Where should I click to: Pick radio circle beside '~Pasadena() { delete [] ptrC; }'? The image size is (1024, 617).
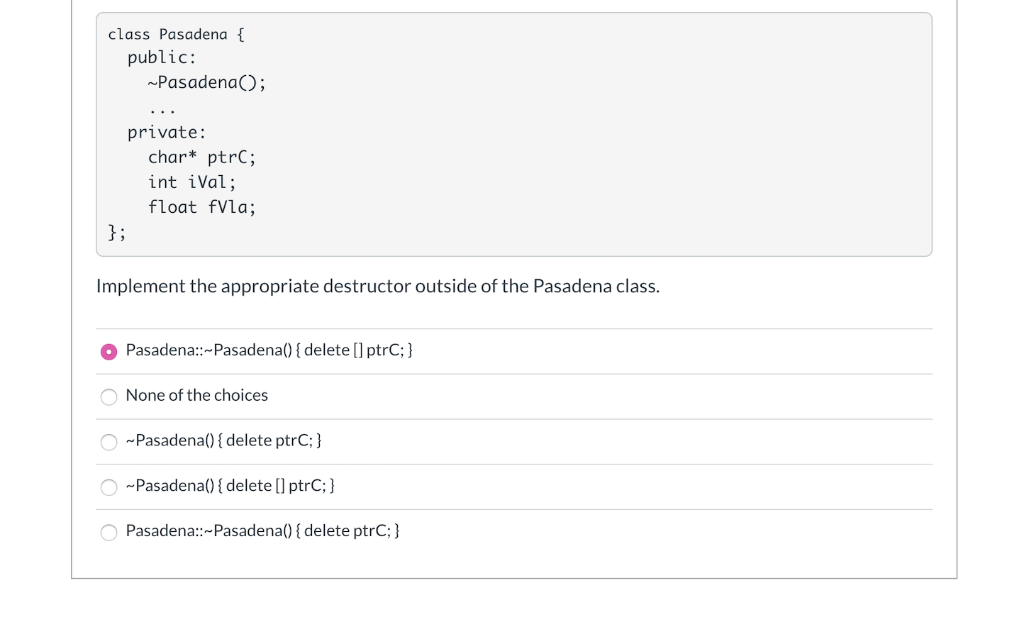109,487
